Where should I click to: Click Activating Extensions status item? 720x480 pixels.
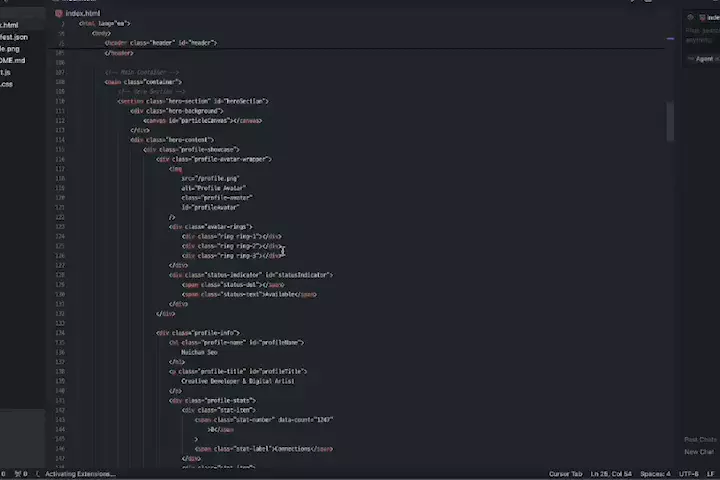(x=80, y=474)
